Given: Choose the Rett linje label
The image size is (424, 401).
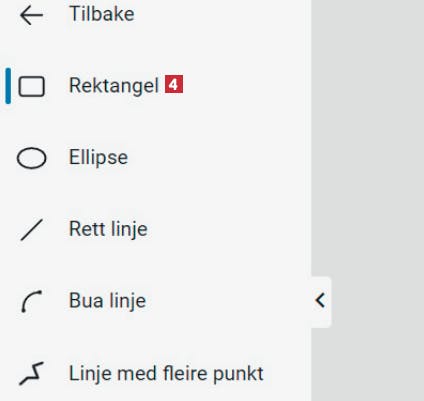Looking at the screenshot, I should tap(108, 229).
